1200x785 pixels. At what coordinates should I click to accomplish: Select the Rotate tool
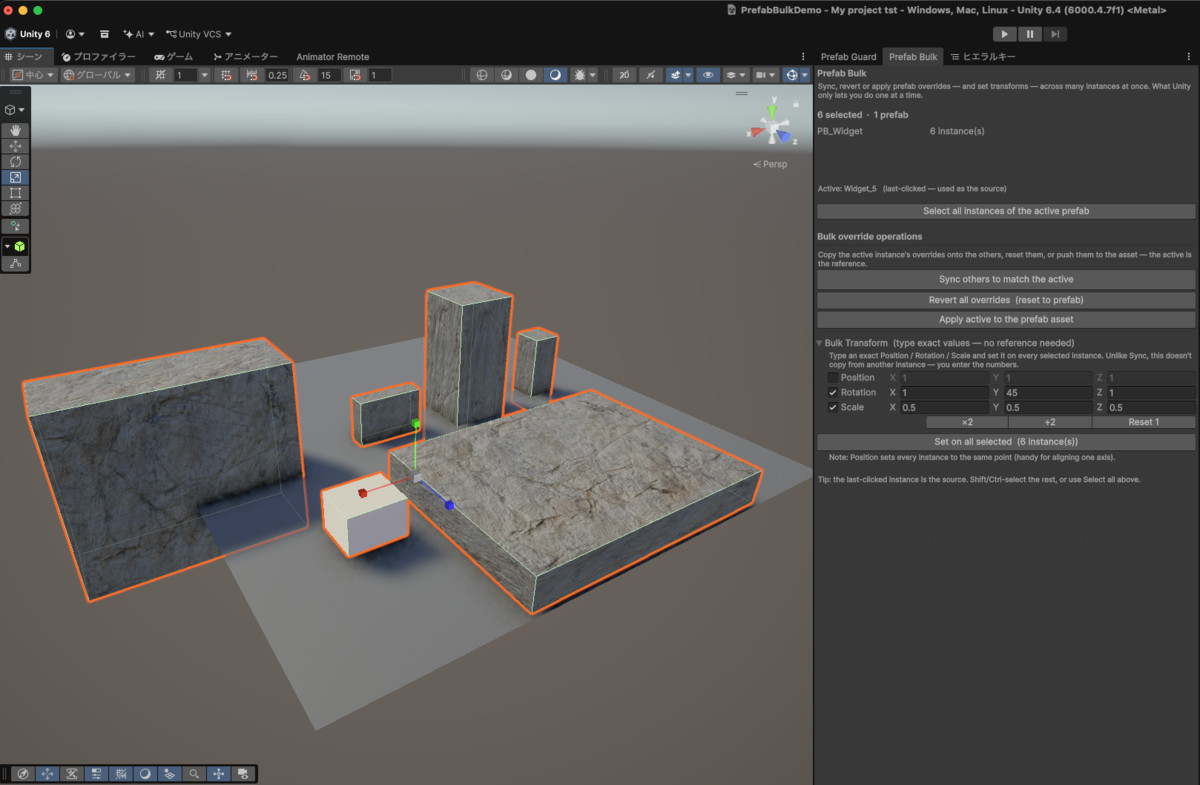(x=16, y=161)
